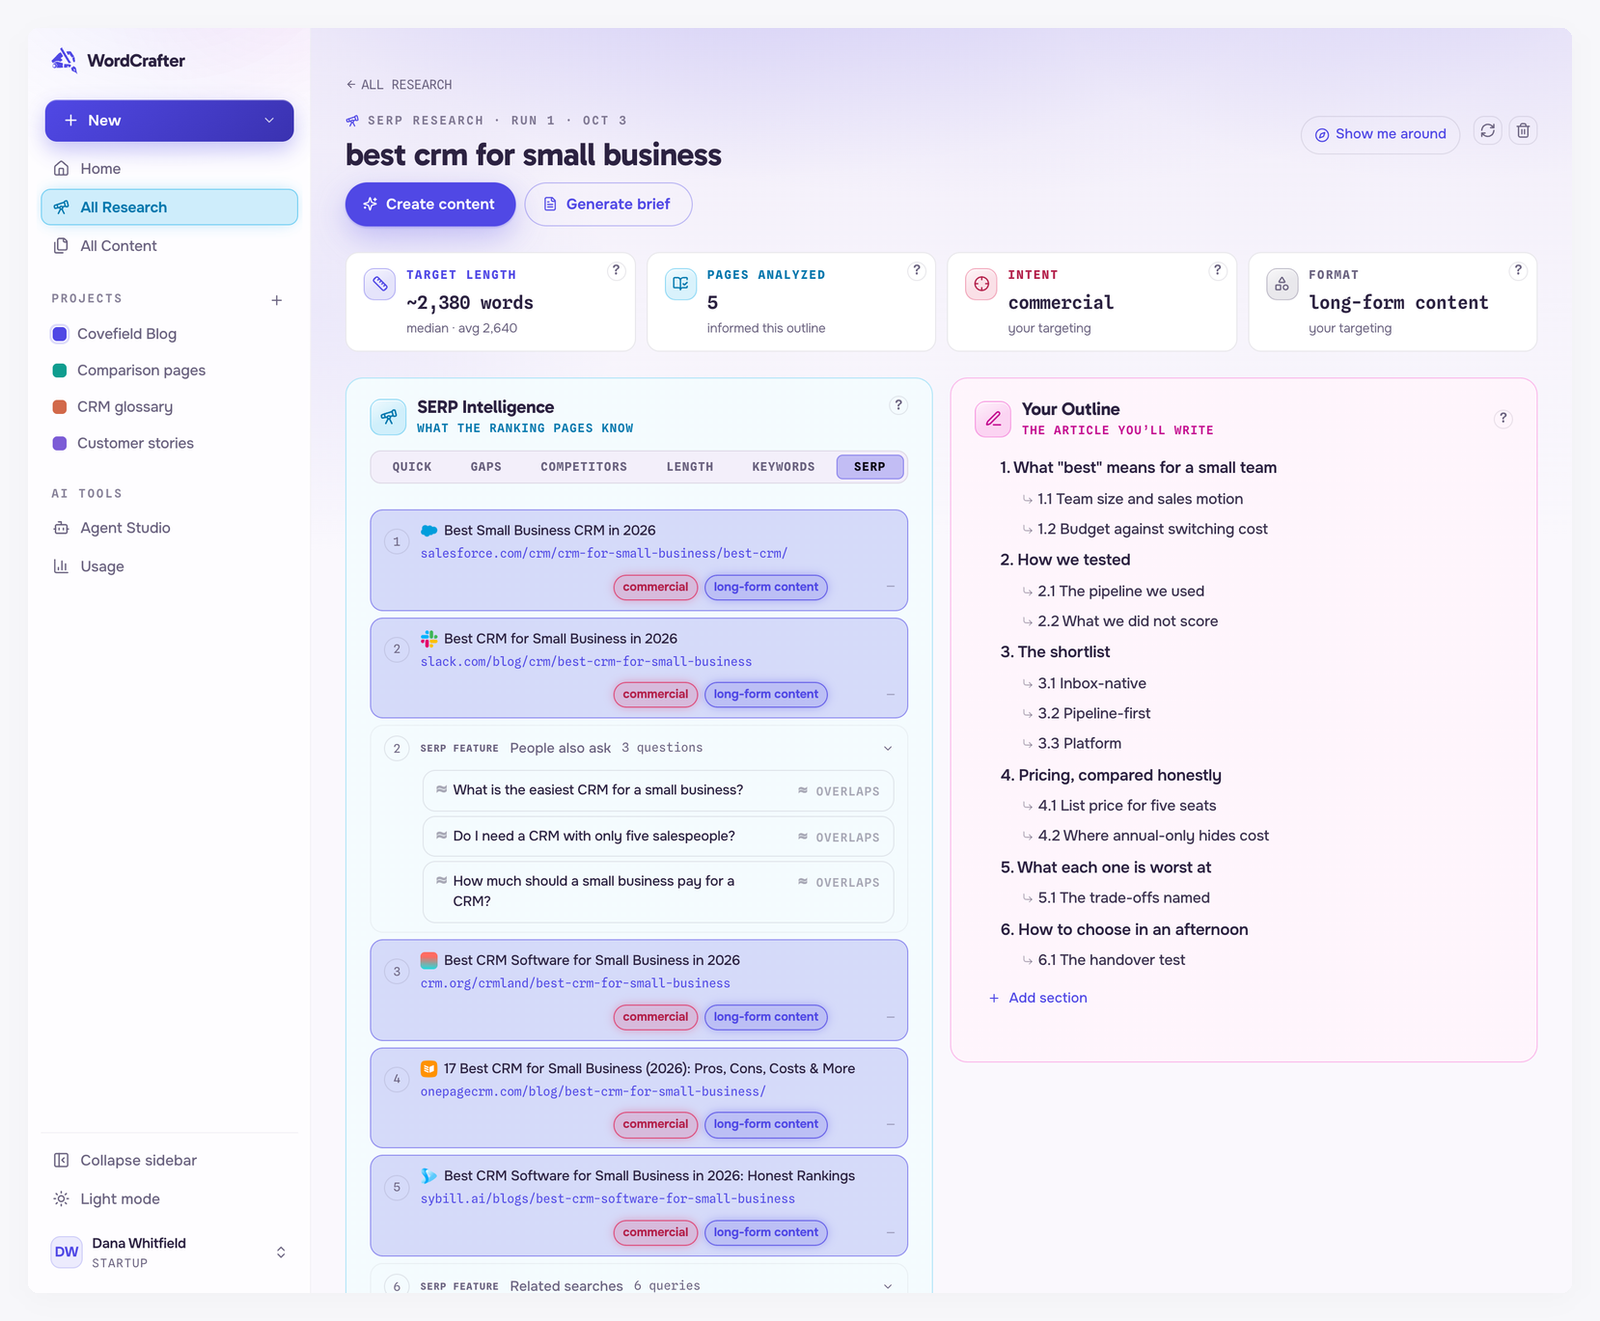The height and width of the screenshot is (1321, 1600).
Task: Click the SERP Intelligence telescope icon
Action: coord(388,417)
